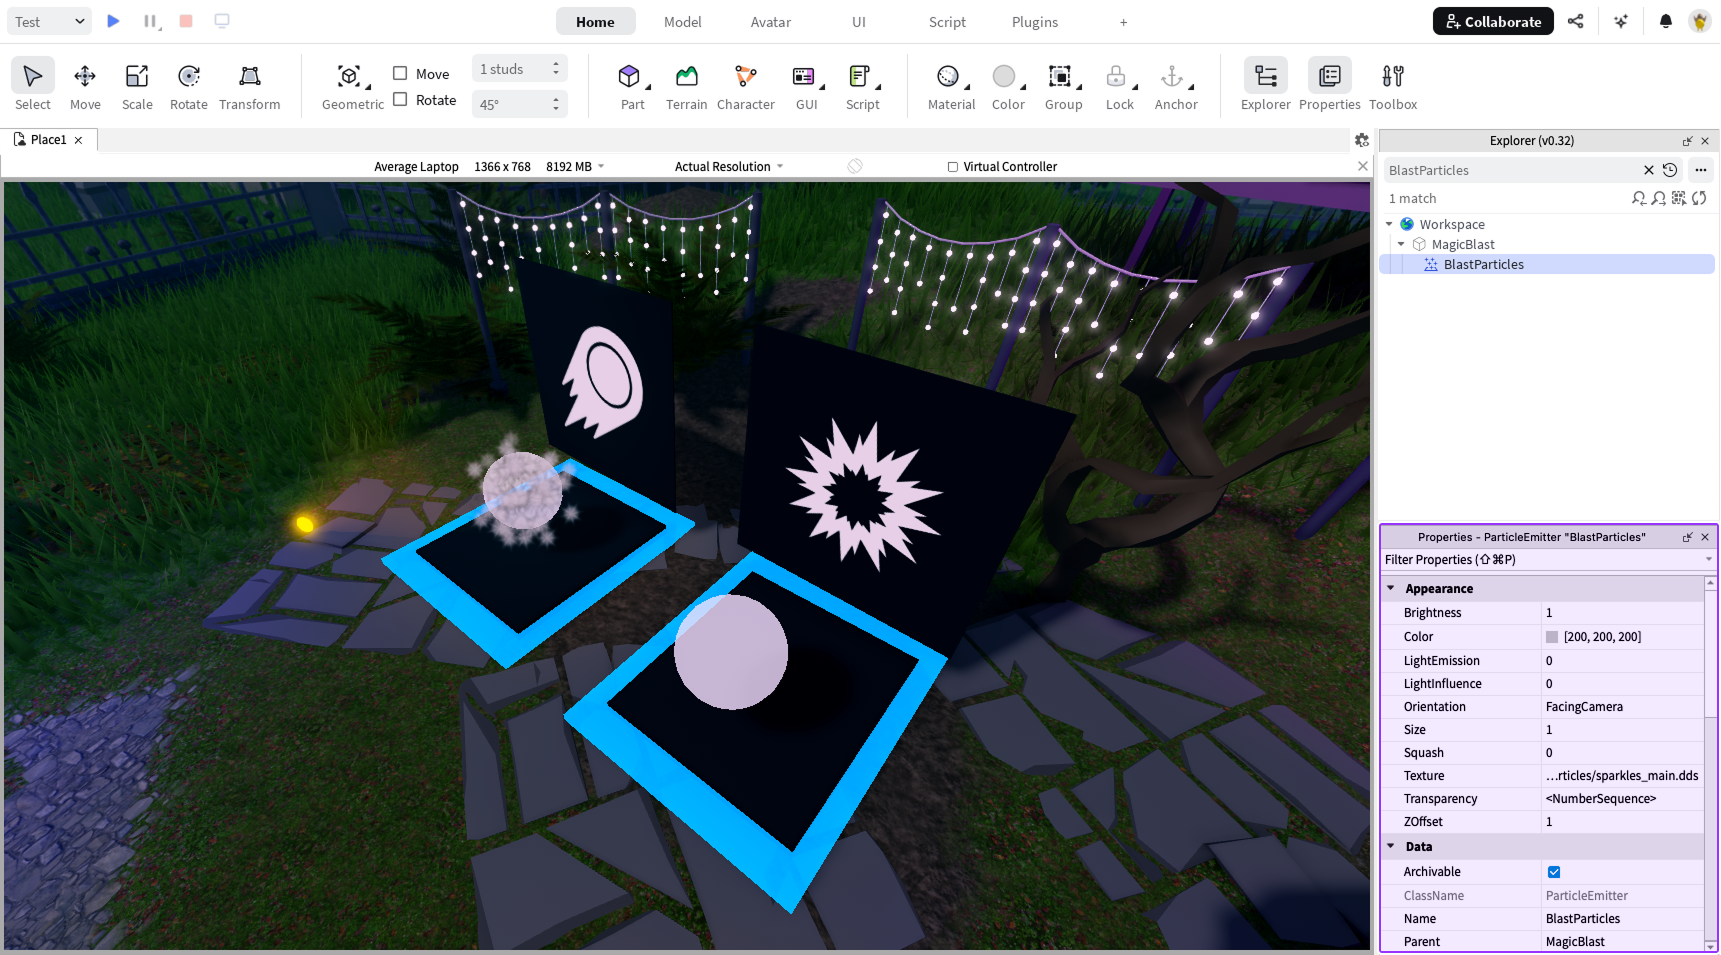The image size is (1721, 955).
Task: Click the Texture property value
Action: [1622, 776]
